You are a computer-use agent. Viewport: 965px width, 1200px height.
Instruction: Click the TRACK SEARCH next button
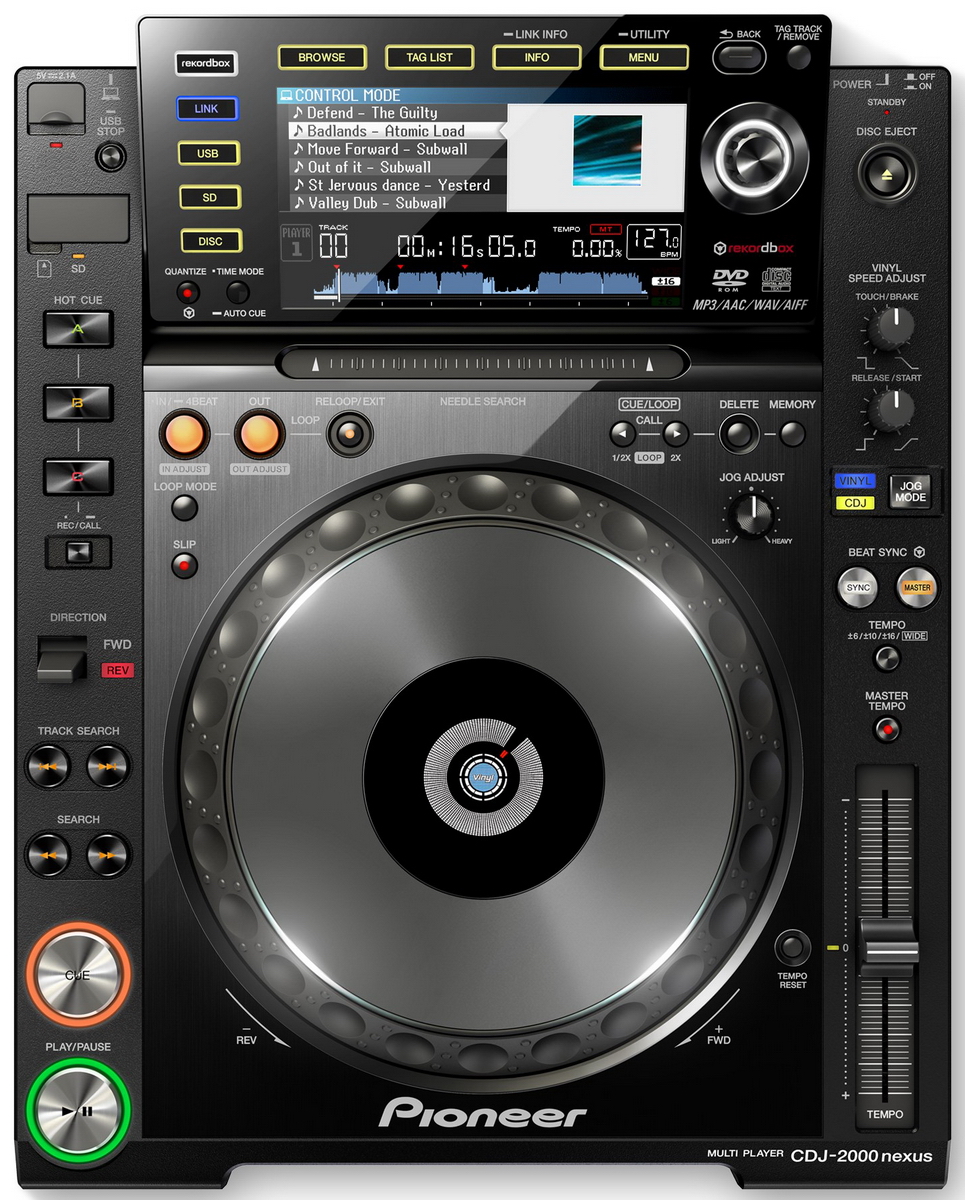(108, 767)
